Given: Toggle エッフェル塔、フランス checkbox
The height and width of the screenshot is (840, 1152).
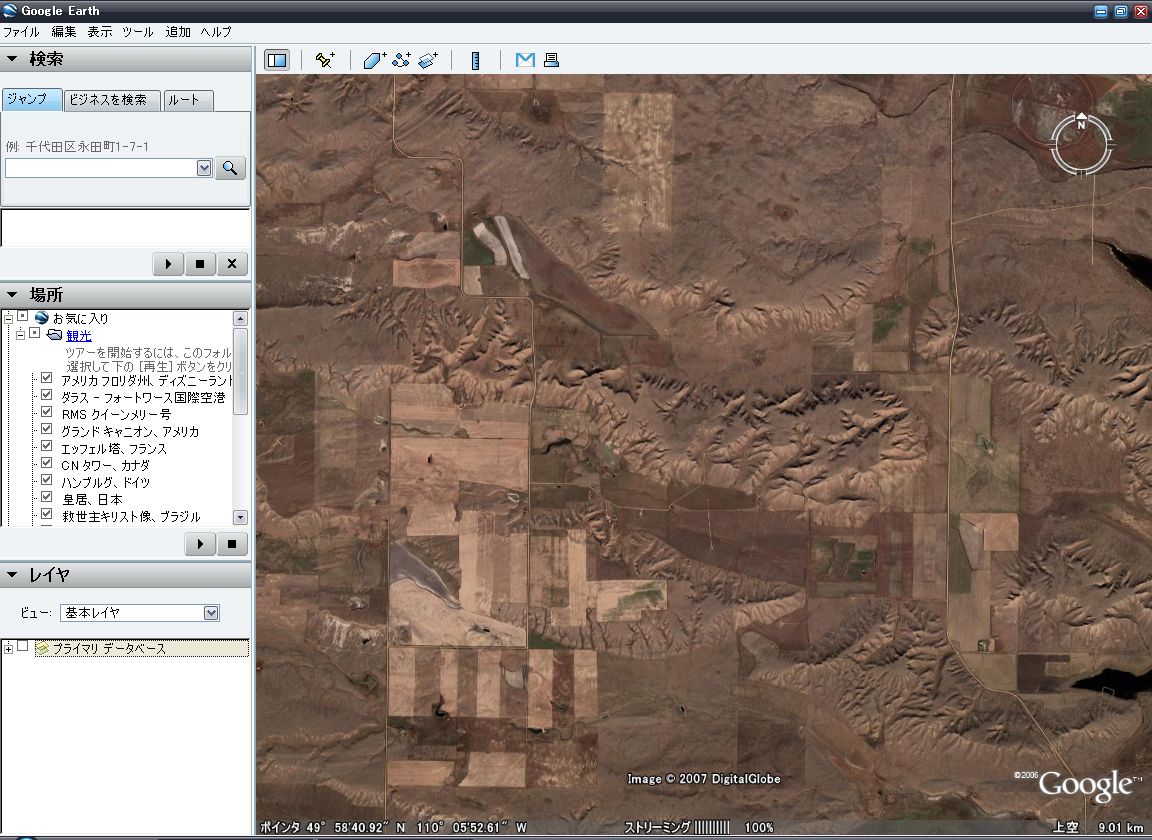Looking at the screenshot, I should point(46,445).
